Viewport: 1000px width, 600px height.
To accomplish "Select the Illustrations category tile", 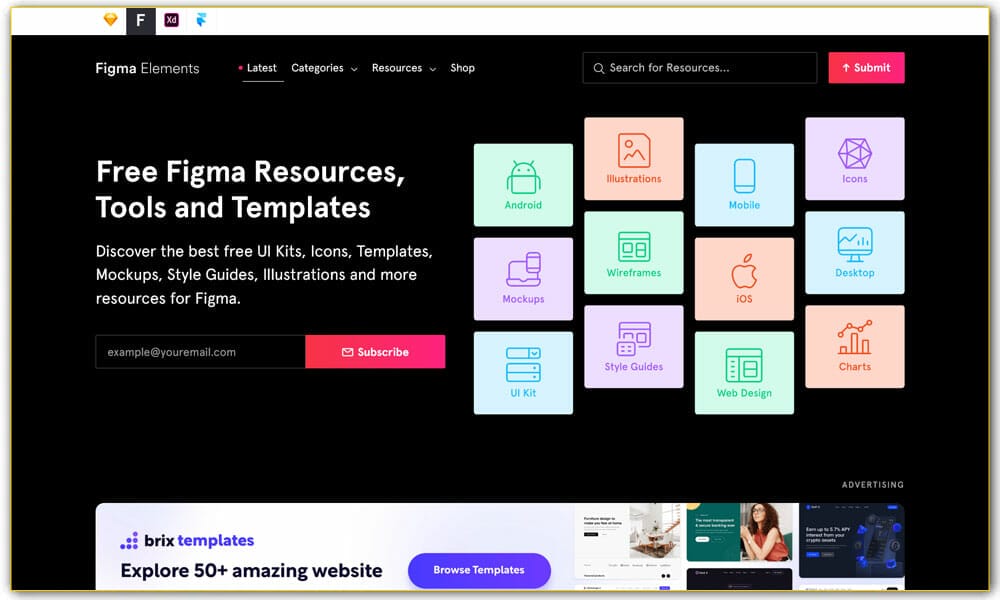I will [x=633, y=159].
